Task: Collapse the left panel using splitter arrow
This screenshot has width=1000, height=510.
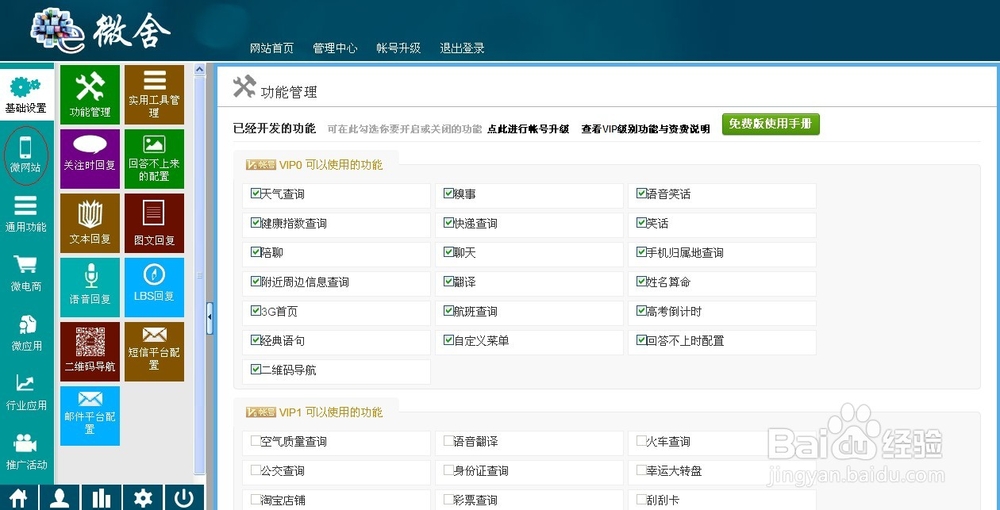Action: (210, 319)
